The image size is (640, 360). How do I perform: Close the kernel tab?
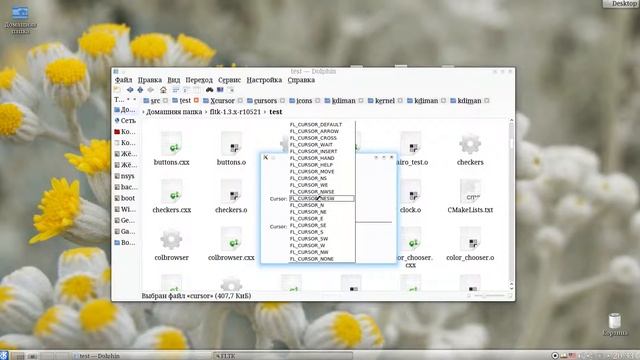point(400,100)
